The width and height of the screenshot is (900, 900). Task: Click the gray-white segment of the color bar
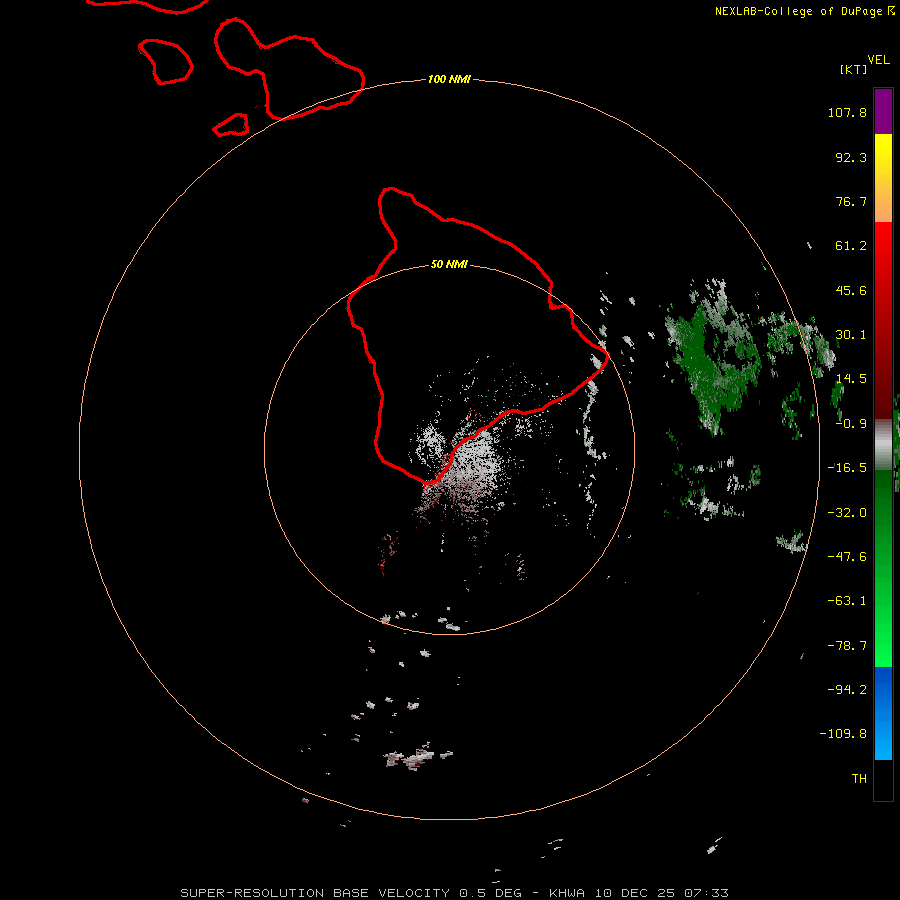pos(883,444)
